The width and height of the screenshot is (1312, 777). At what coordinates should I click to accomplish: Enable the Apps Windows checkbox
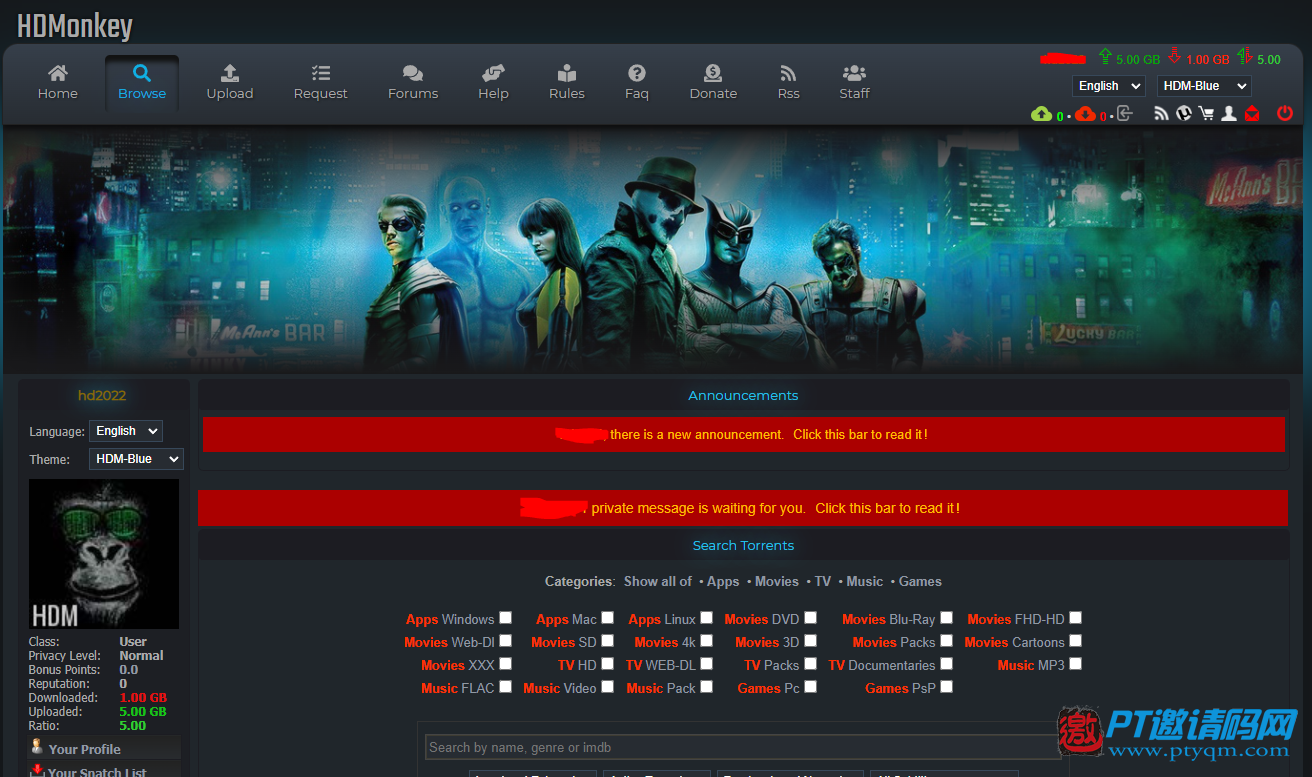pyautogui.click(x=506, y=618)
